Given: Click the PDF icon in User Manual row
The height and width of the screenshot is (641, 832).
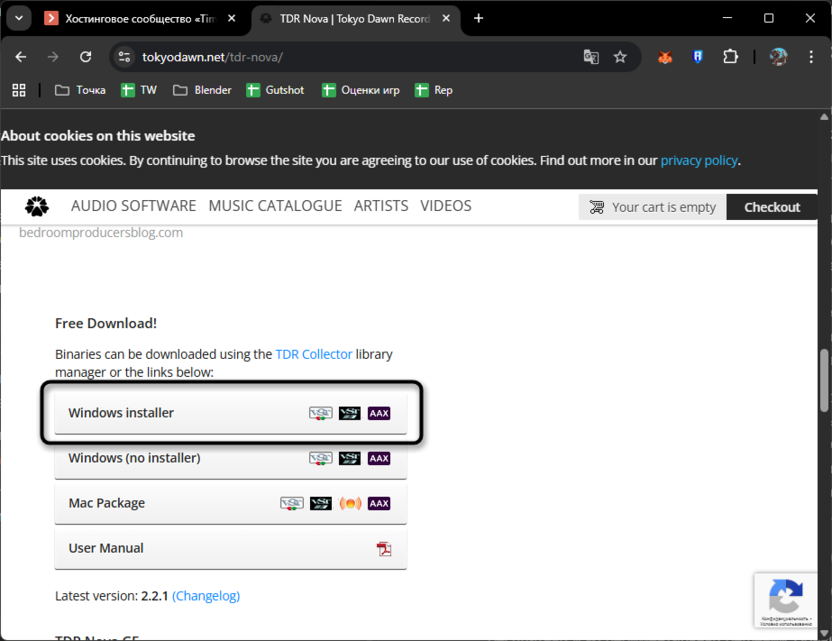Looking at the screenshot, I should click(x=384, y=549).
